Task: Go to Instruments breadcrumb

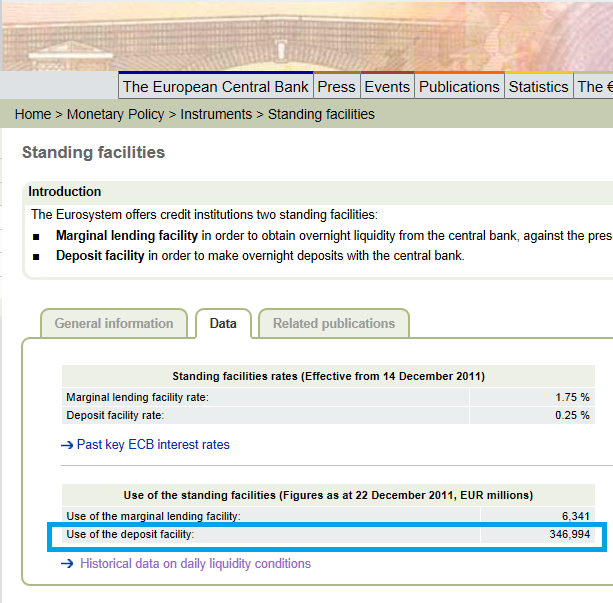Action: pos(216,114)
